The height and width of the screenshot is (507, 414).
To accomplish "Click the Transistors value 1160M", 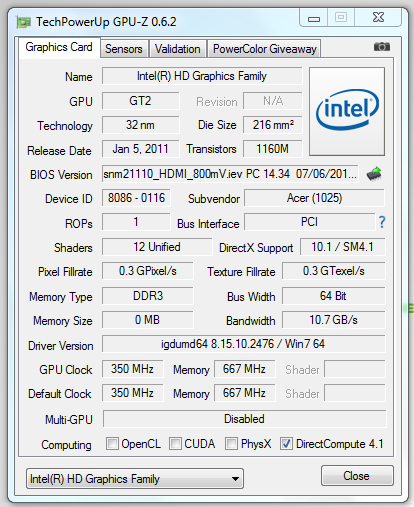I will pyautogui.click(x=273, y=149).
